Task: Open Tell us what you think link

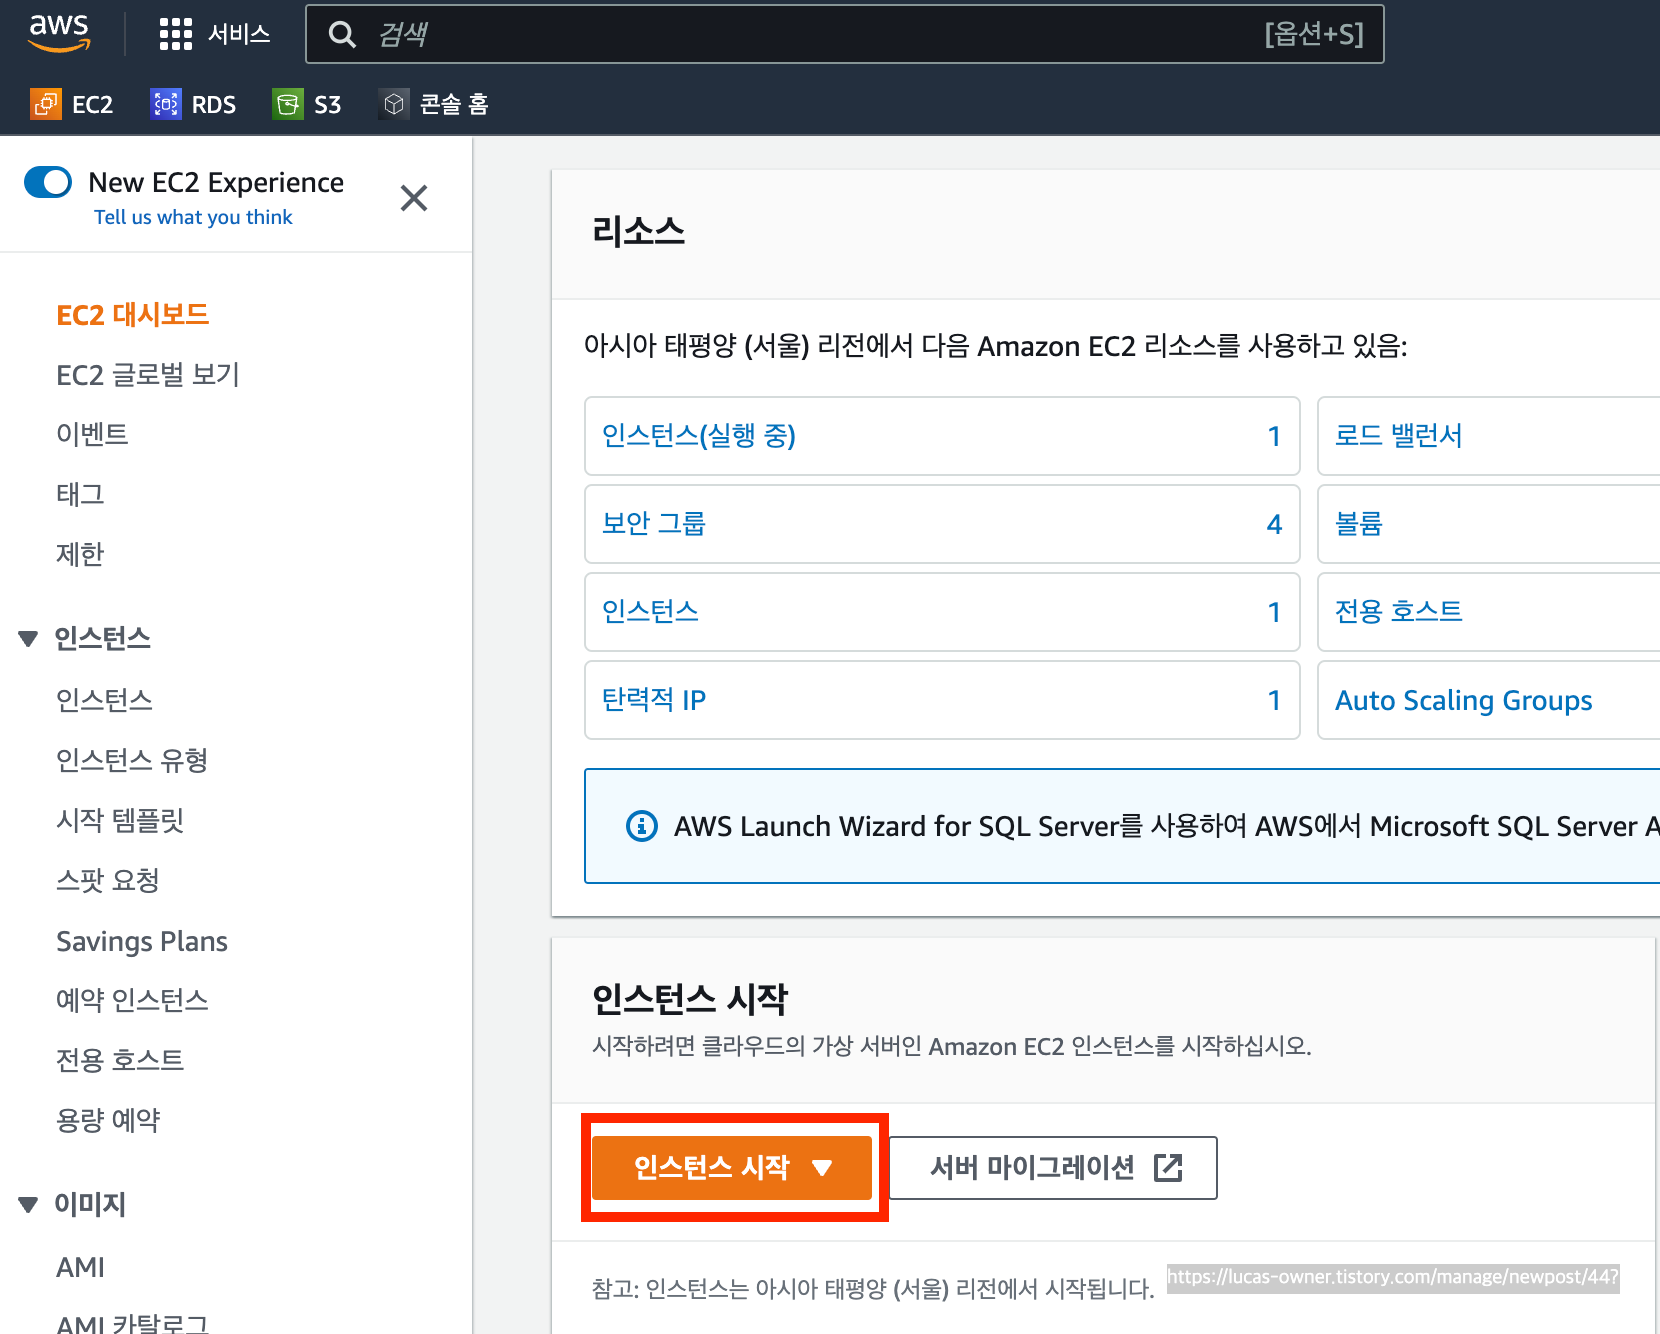Action: point(193,217)
